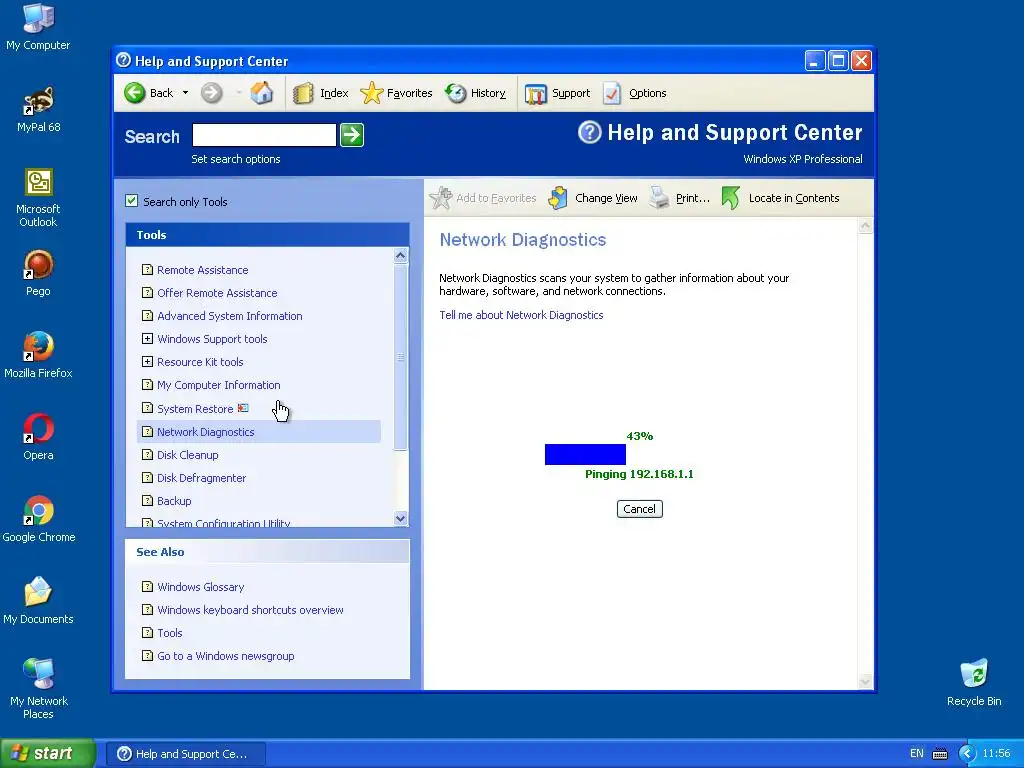This screenshot has height=768, width=1024.
Task: Open the Index toolbar item
Action: pos(320,93)
